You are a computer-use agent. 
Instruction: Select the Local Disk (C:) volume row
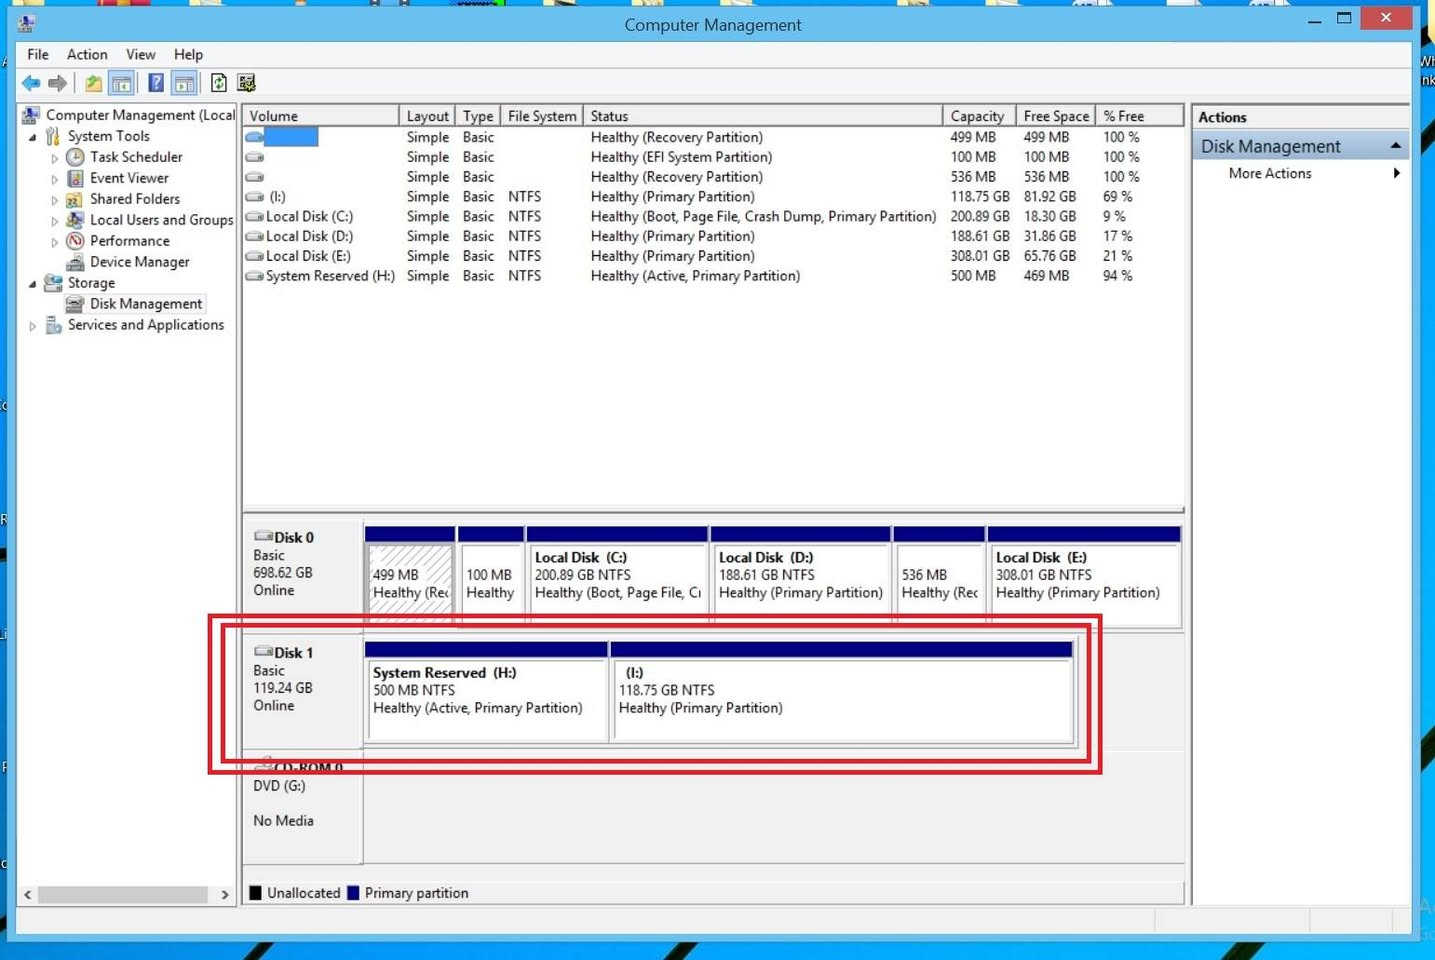[307, 216]
